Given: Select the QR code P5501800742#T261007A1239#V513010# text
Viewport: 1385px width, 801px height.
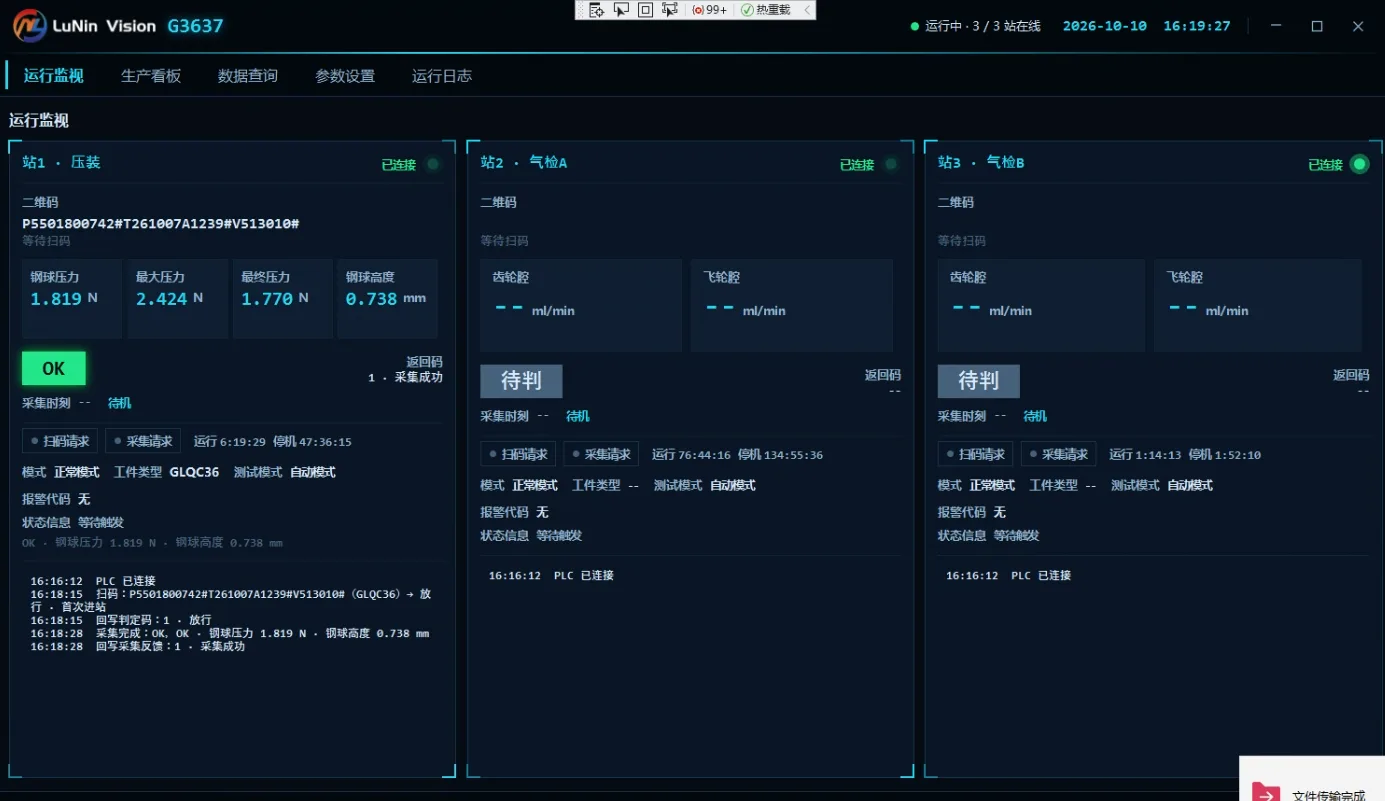Looking at the screenshot, I should pyautogui.click(x=161, y=223).
